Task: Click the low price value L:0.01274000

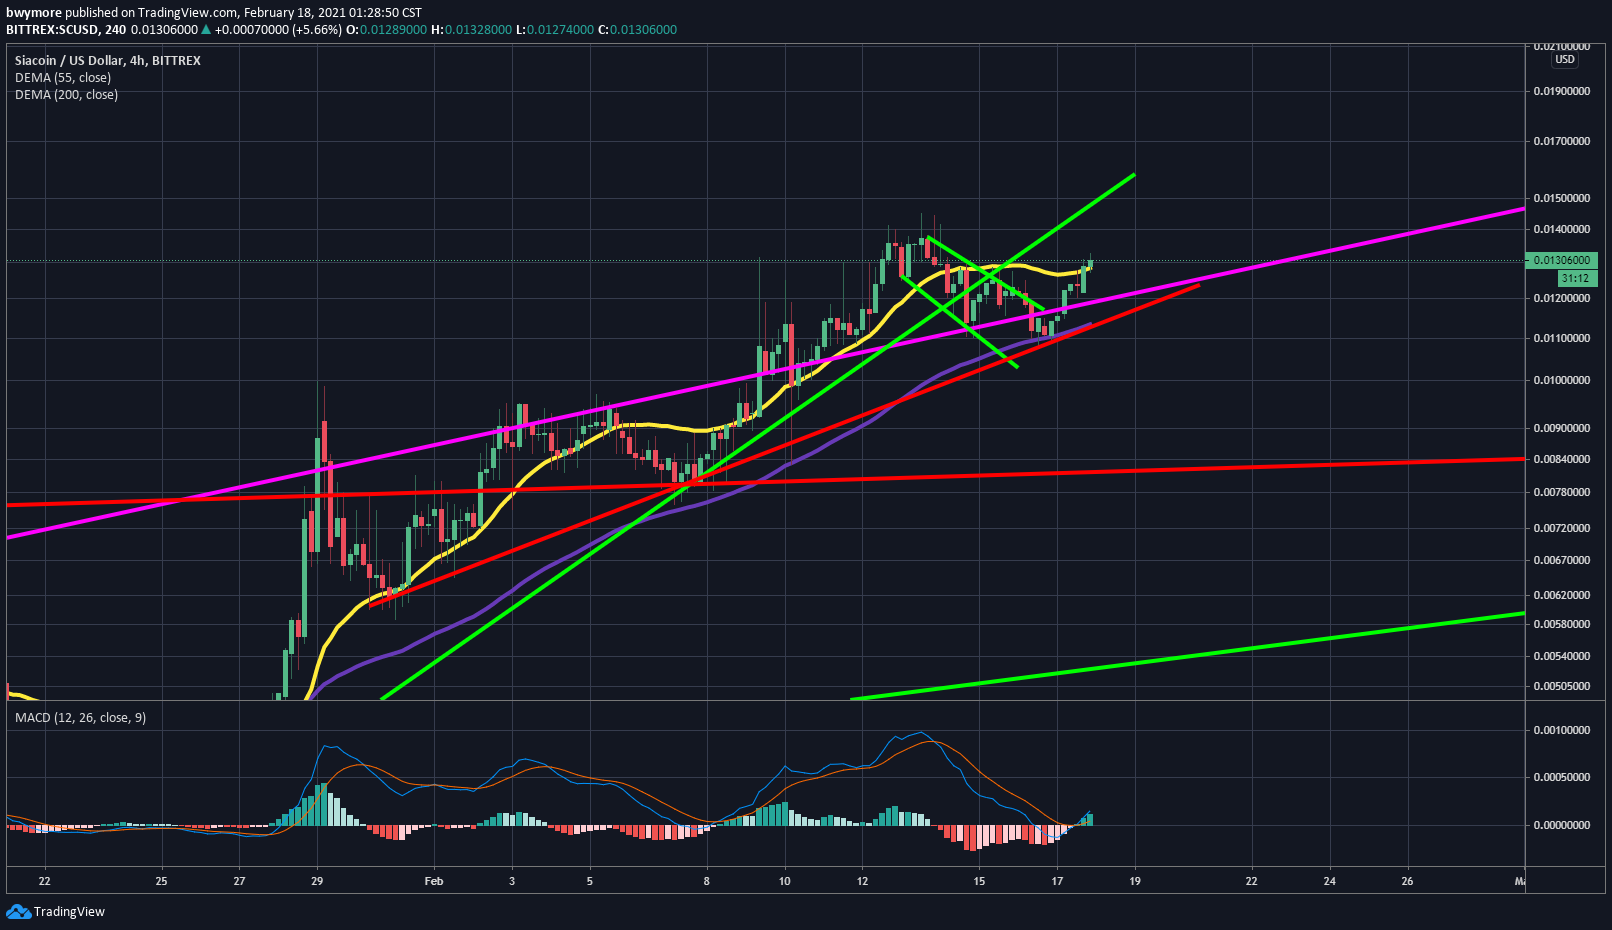Action: (555, 30)
